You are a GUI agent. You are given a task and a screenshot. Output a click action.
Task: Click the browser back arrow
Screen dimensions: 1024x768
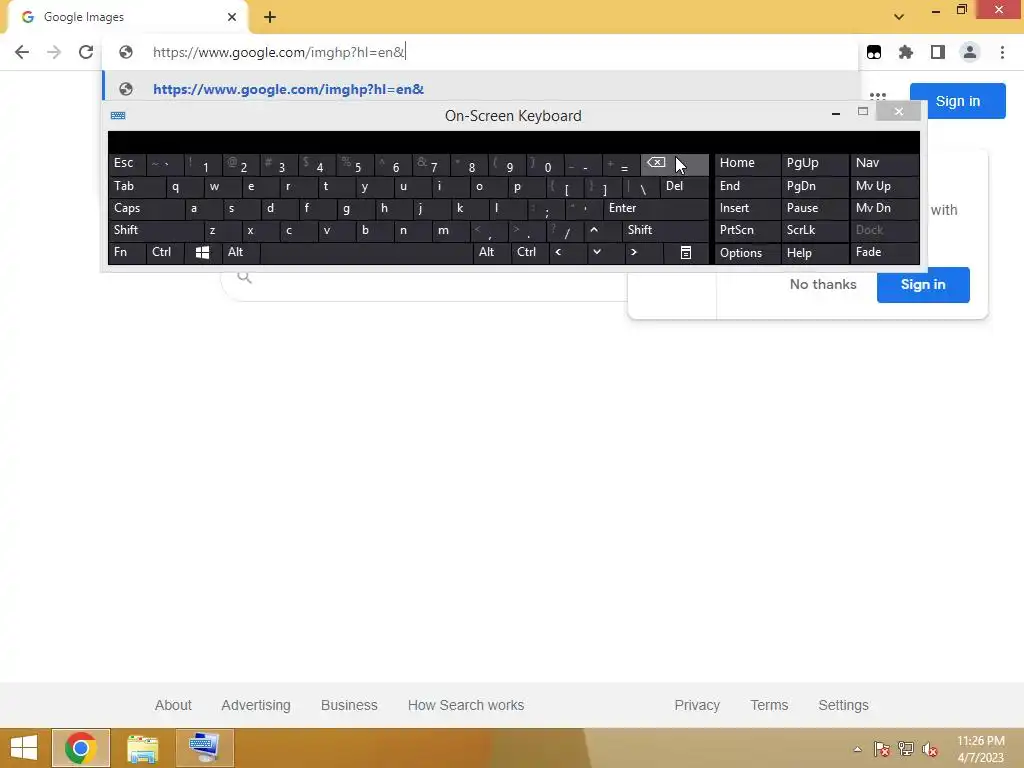22,52
